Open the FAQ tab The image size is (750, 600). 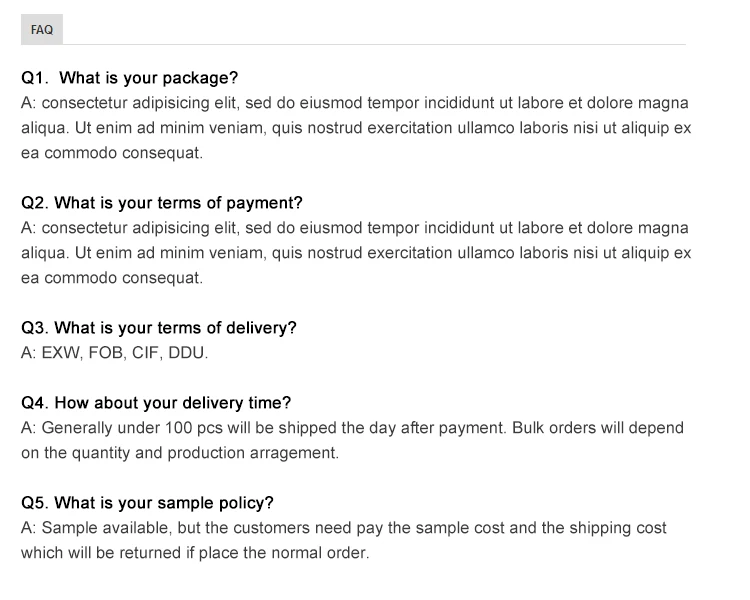[42, 30]
